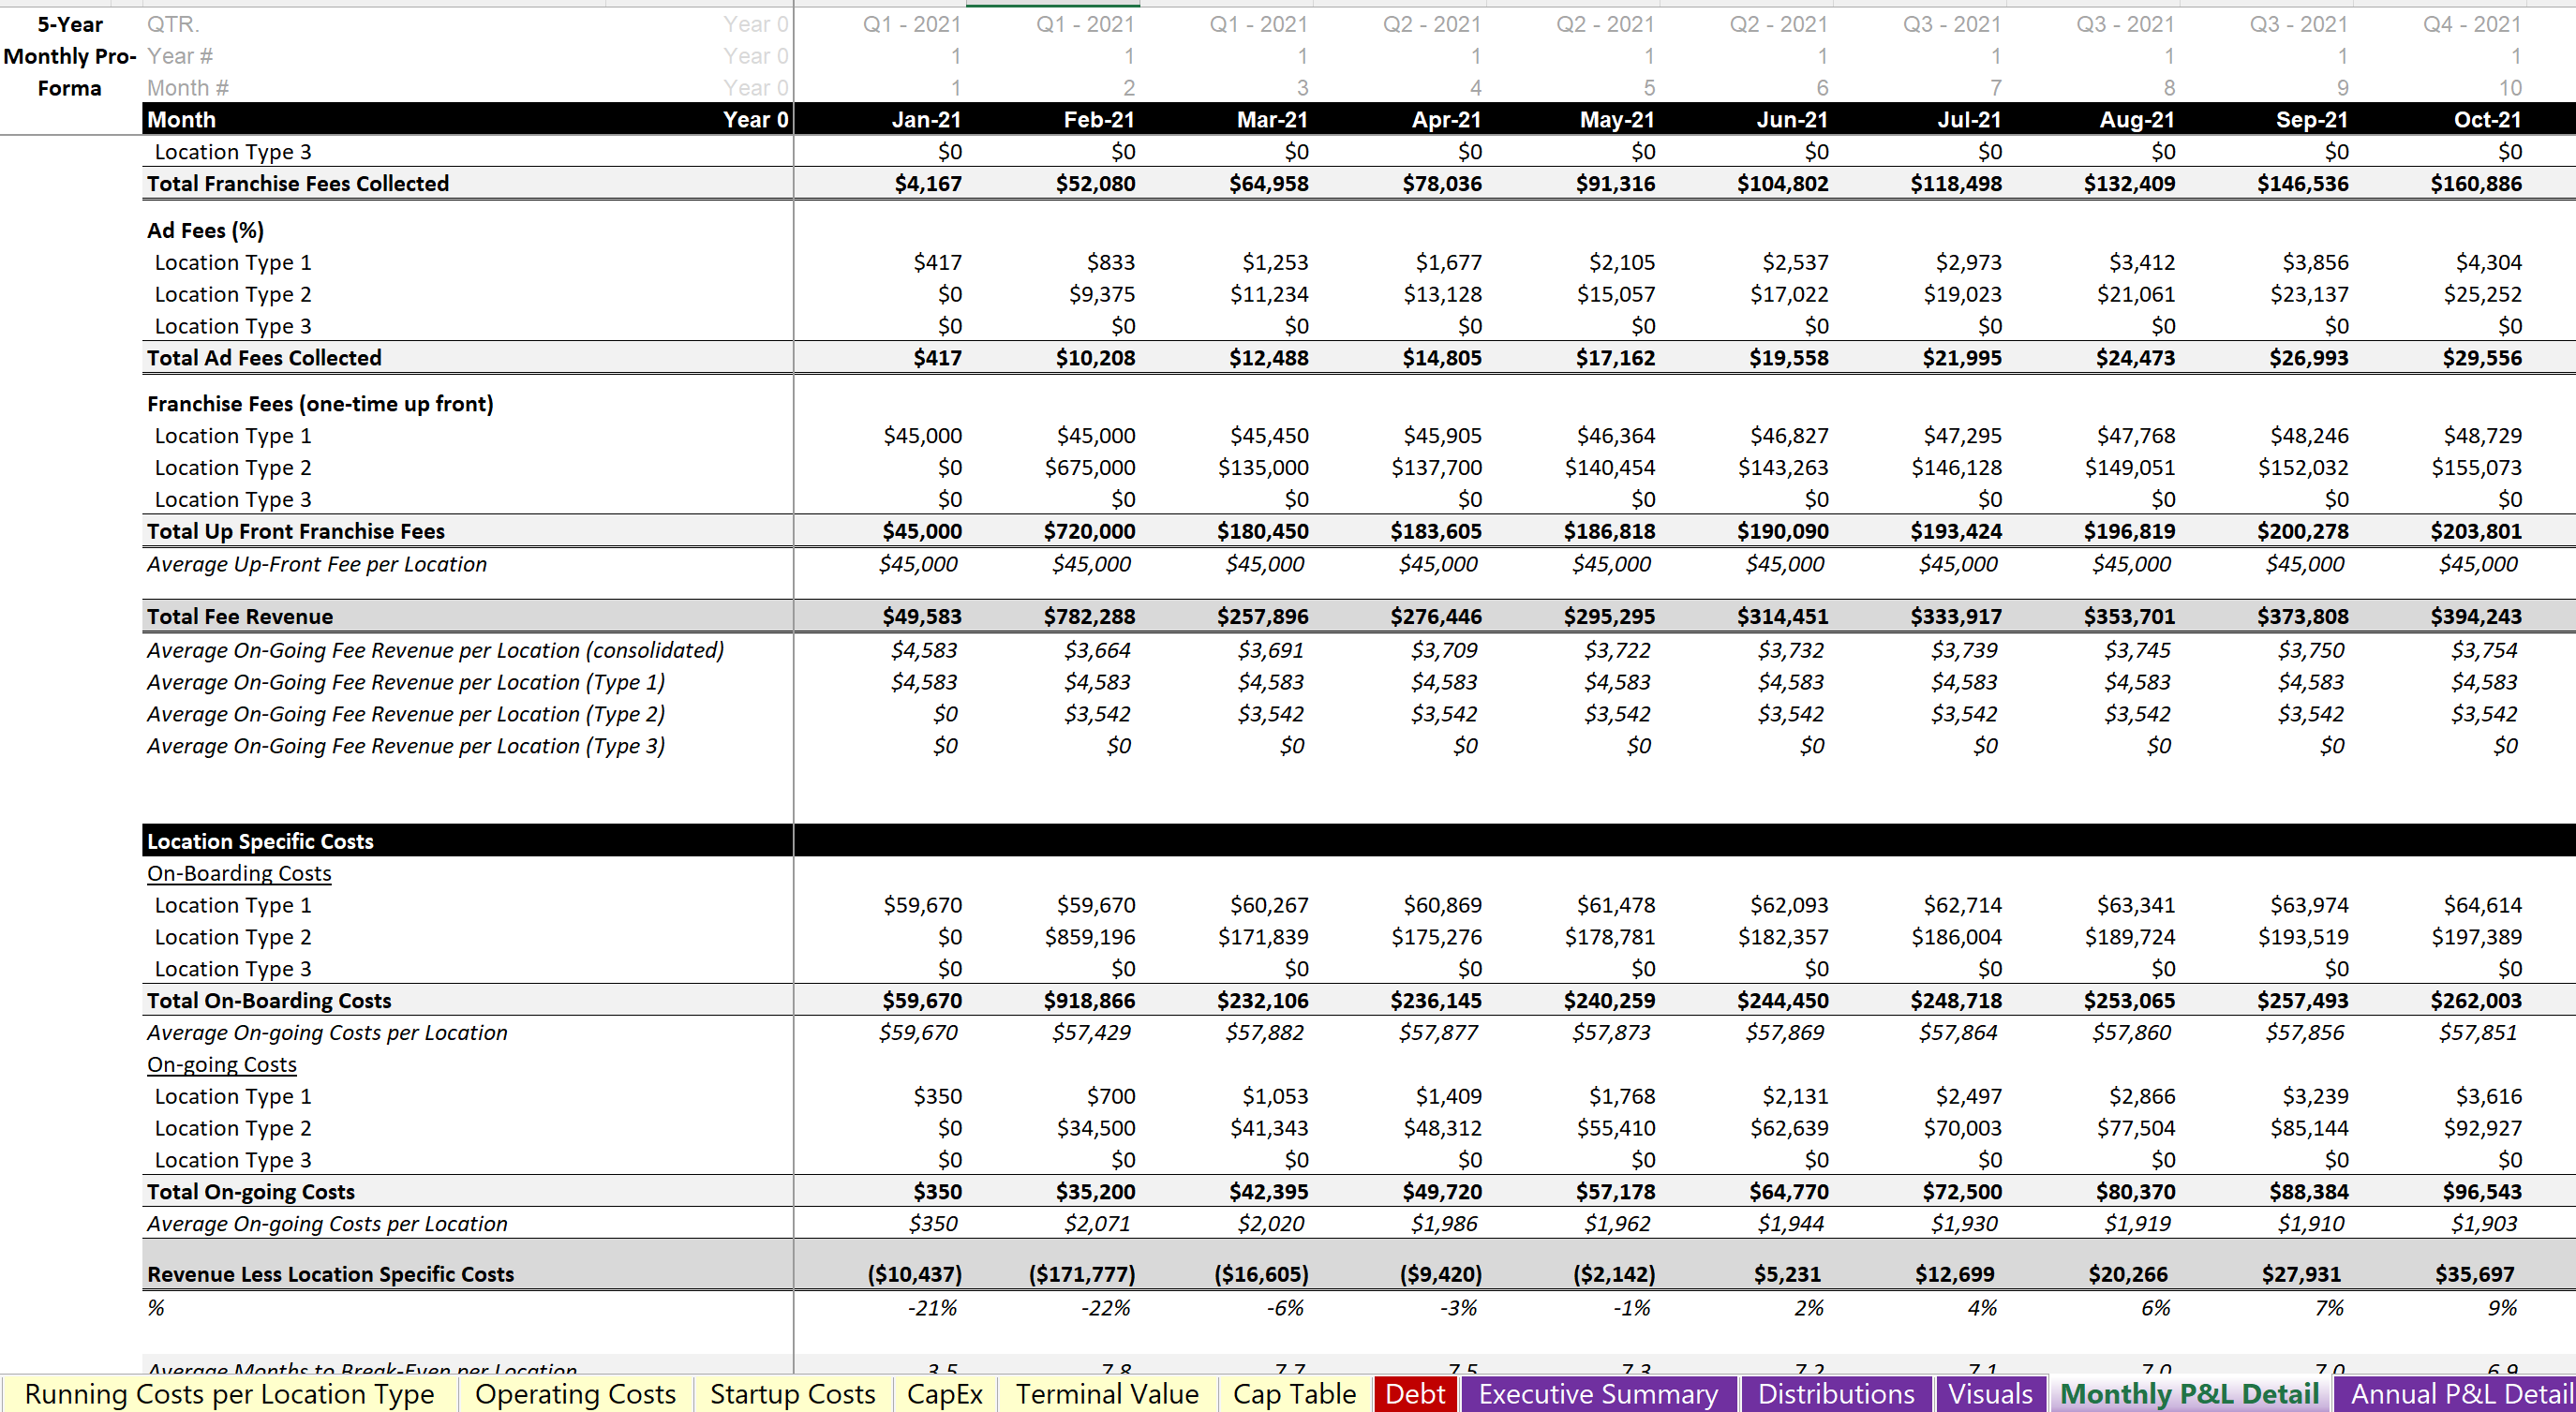Click the Total Franchise Fees Collected label
2576x1412 pixels.
pos(298,184)
